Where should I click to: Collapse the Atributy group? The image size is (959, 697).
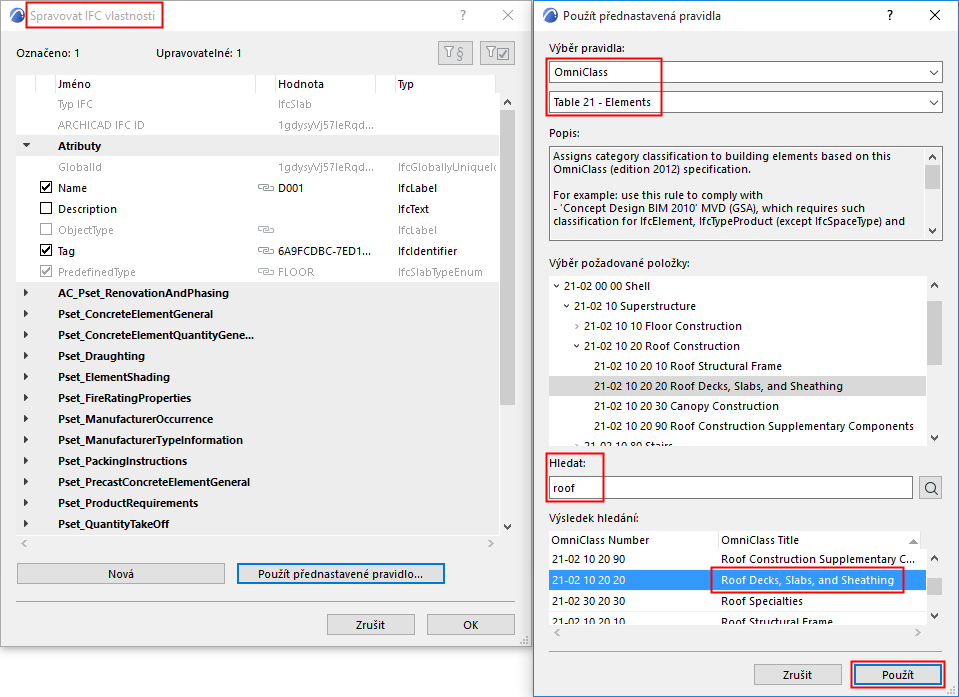coord(26,146)
